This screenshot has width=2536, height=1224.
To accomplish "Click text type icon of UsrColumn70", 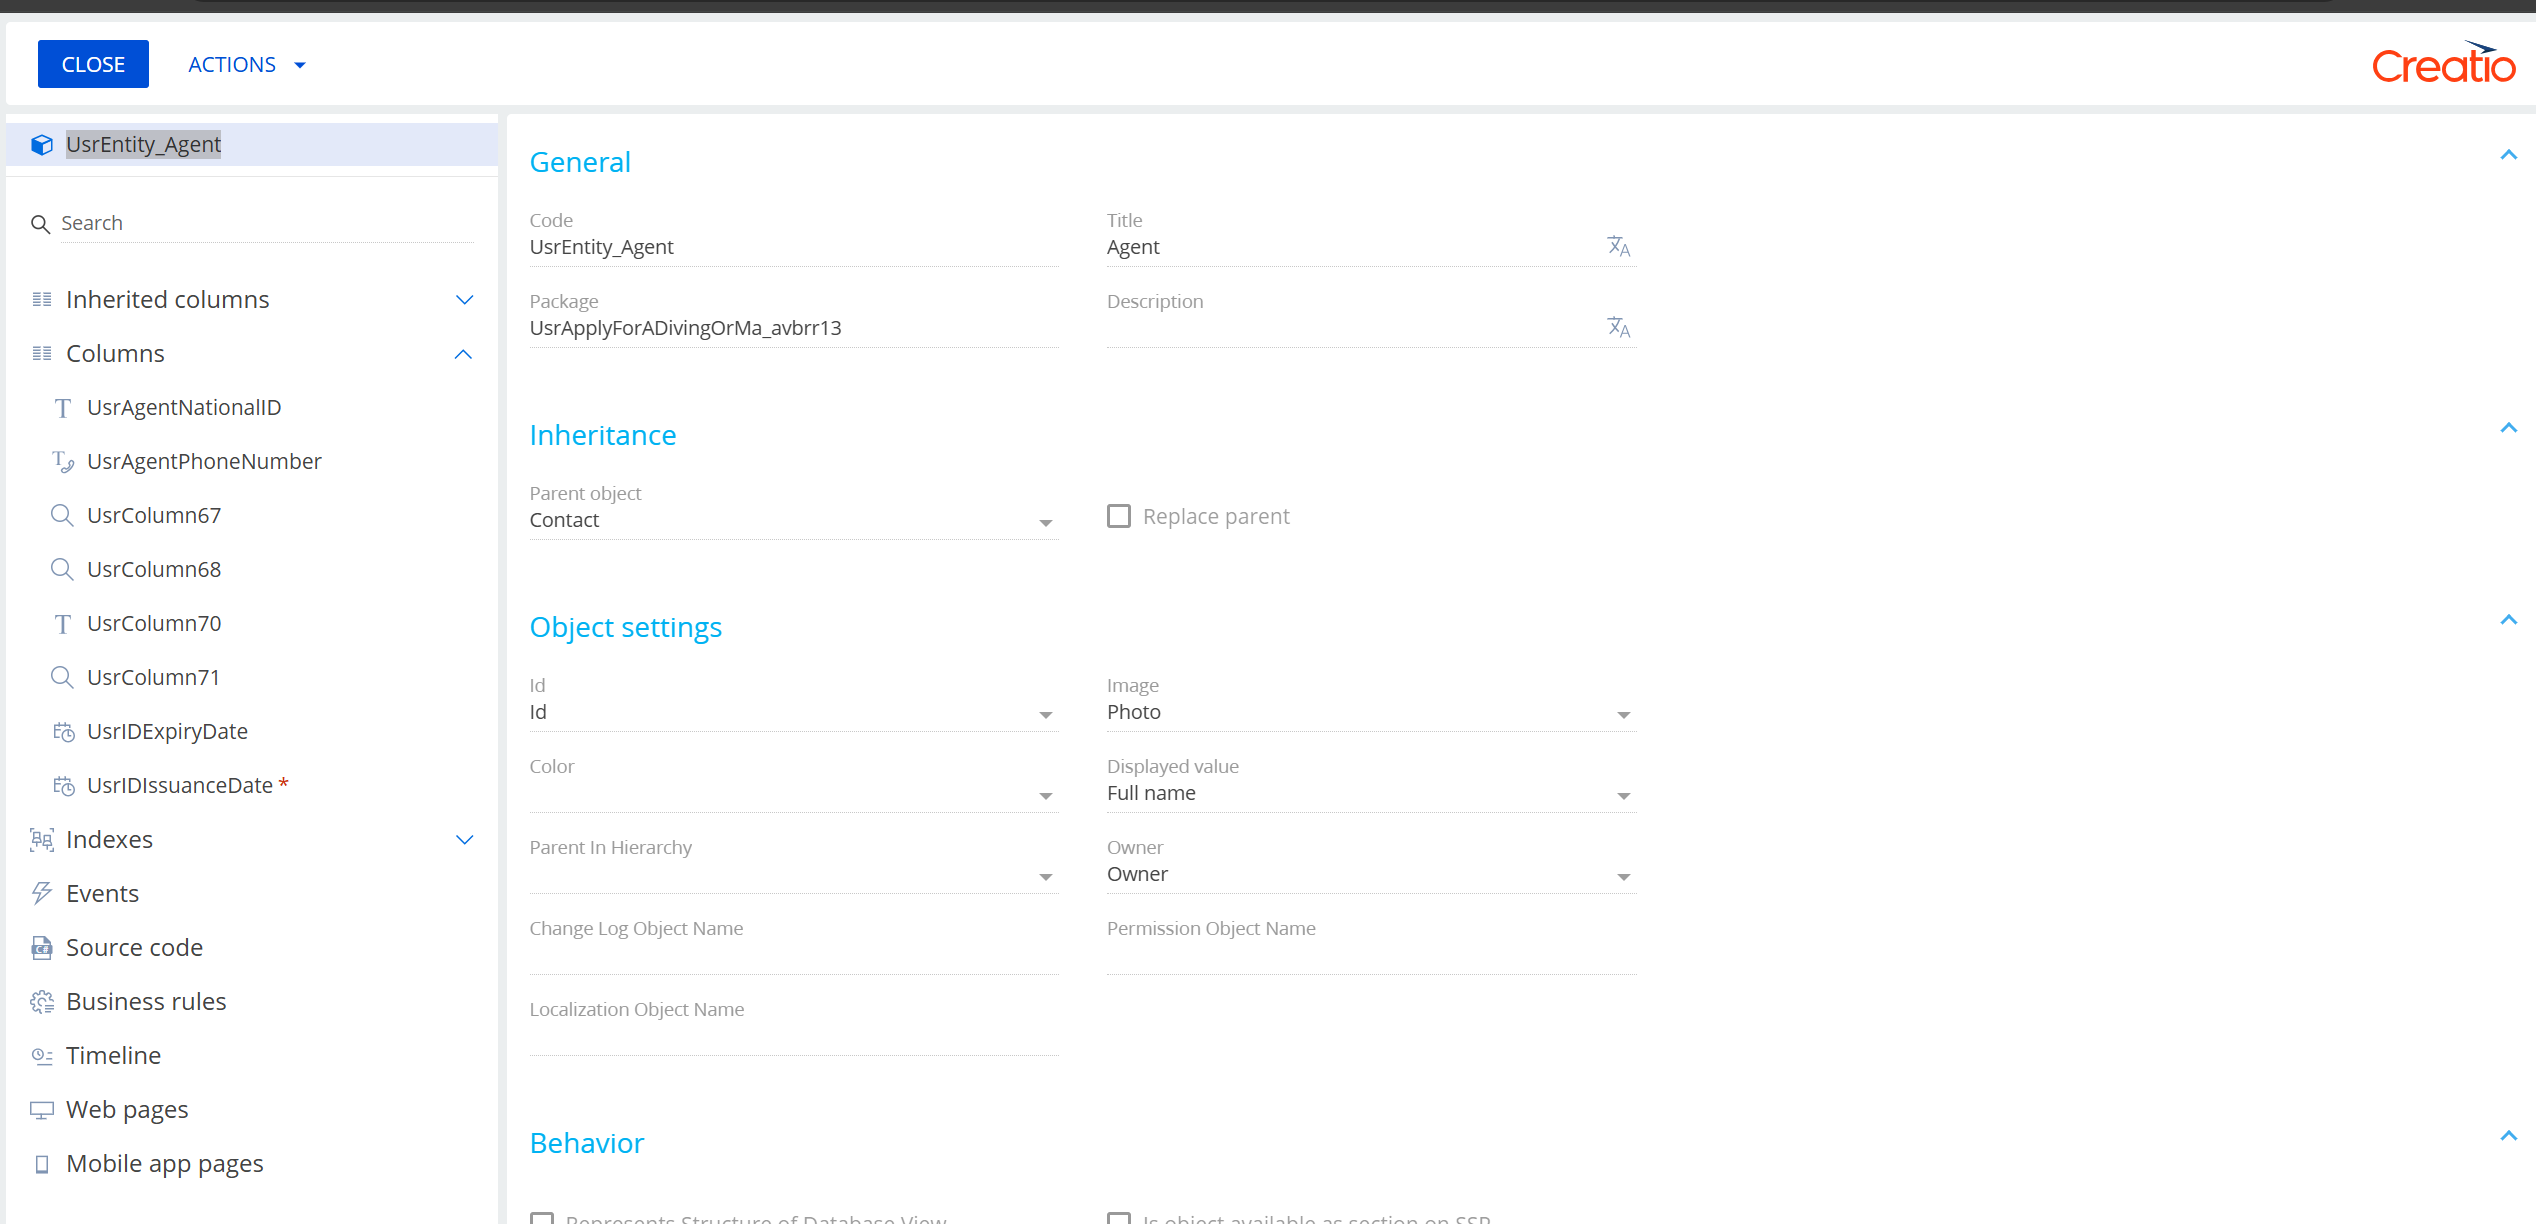I will 62,624.
